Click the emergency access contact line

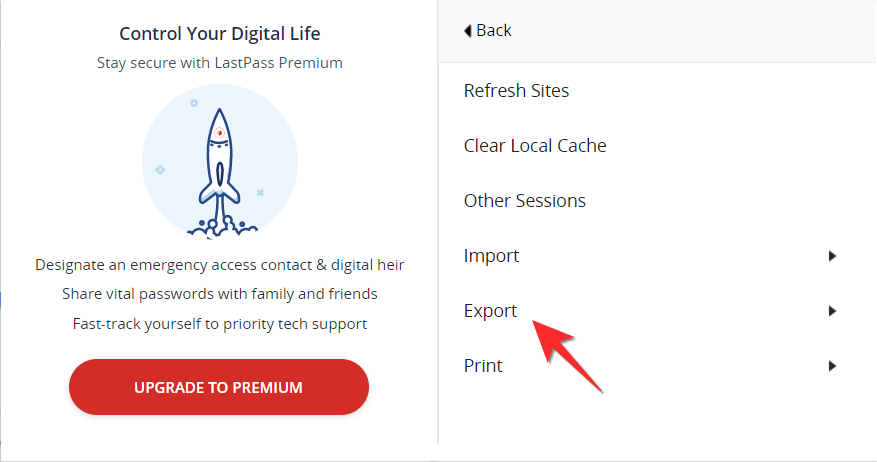[220, 265]
